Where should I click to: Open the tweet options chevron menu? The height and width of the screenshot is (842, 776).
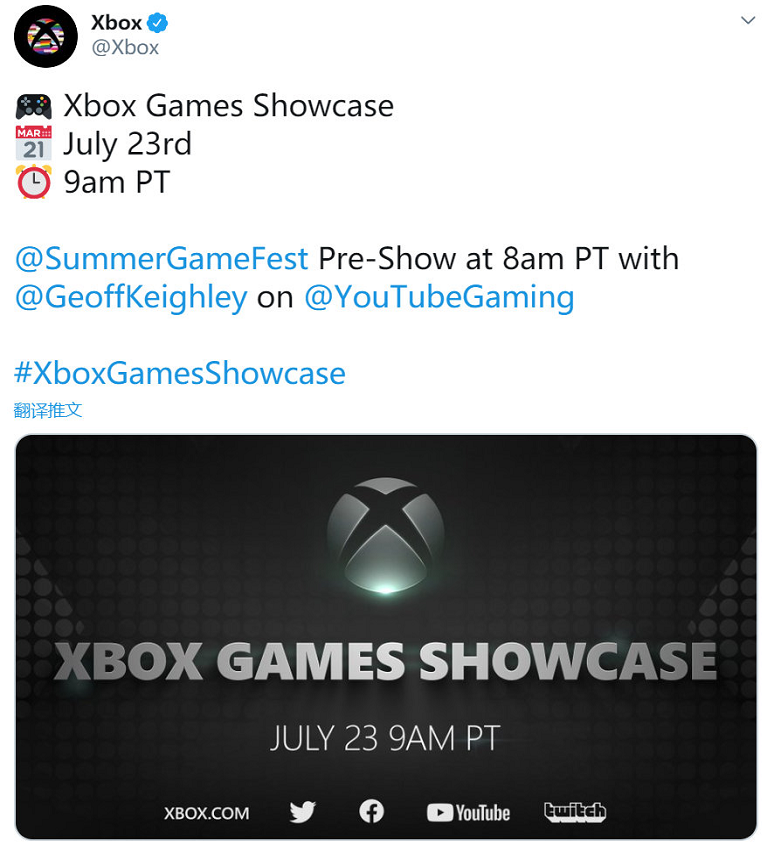click(x=747, y=21)
